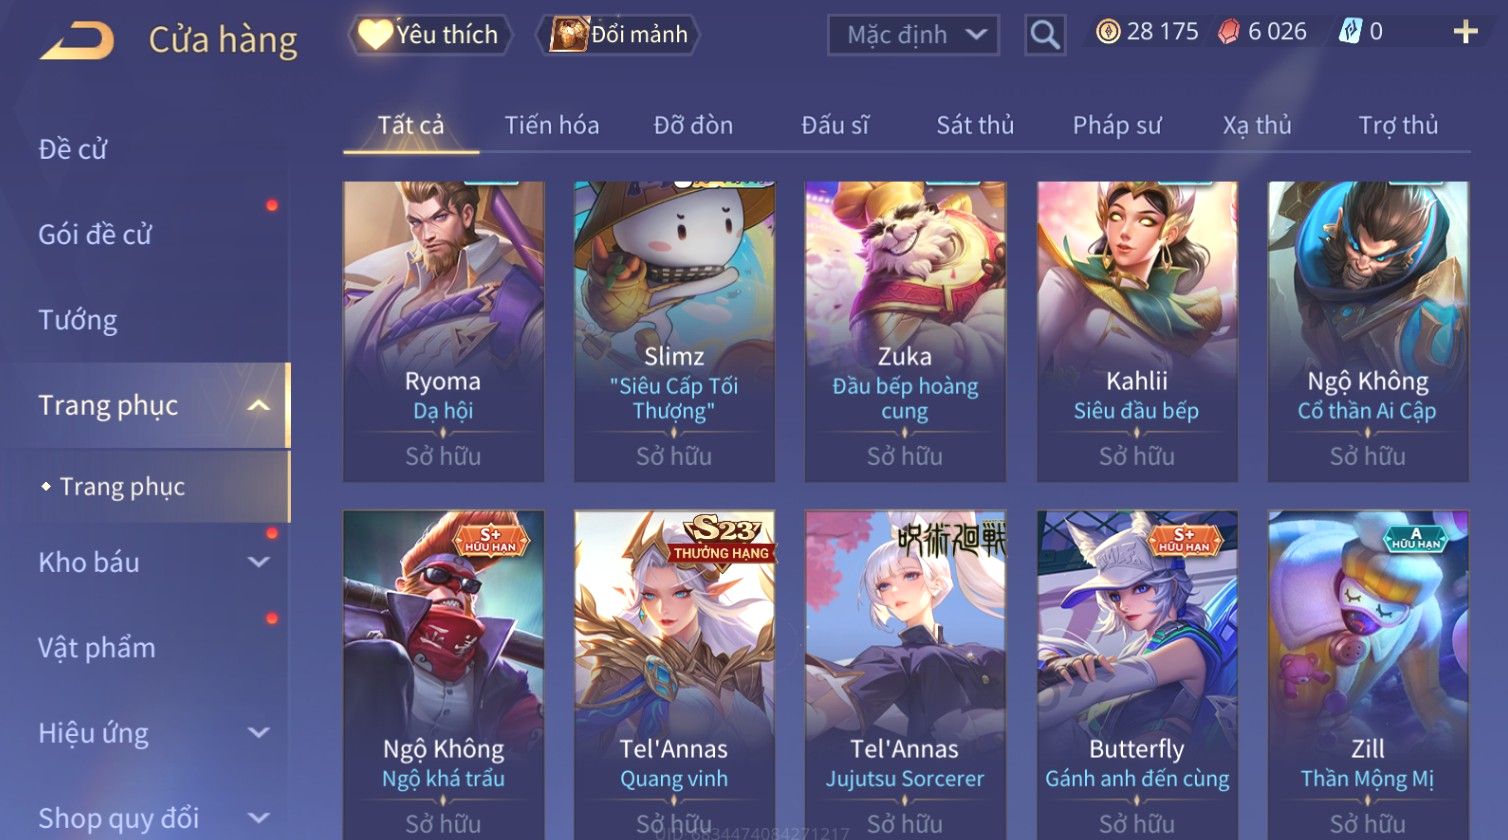
Task: Open the Mặc định sort dropdown
Action: coord(913,35)
